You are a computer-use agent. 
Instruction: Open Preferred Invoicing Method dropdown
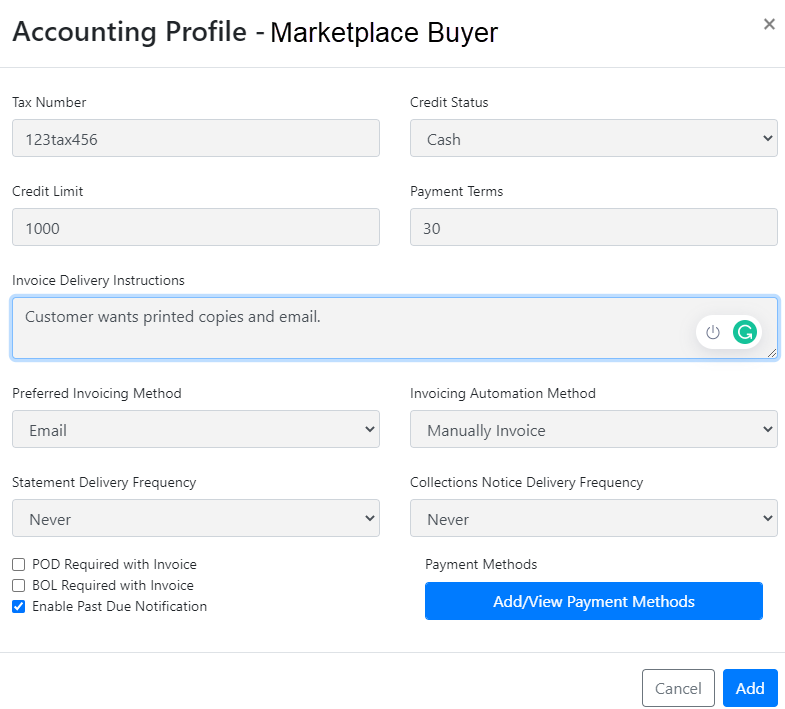click(x=196, y=429)
